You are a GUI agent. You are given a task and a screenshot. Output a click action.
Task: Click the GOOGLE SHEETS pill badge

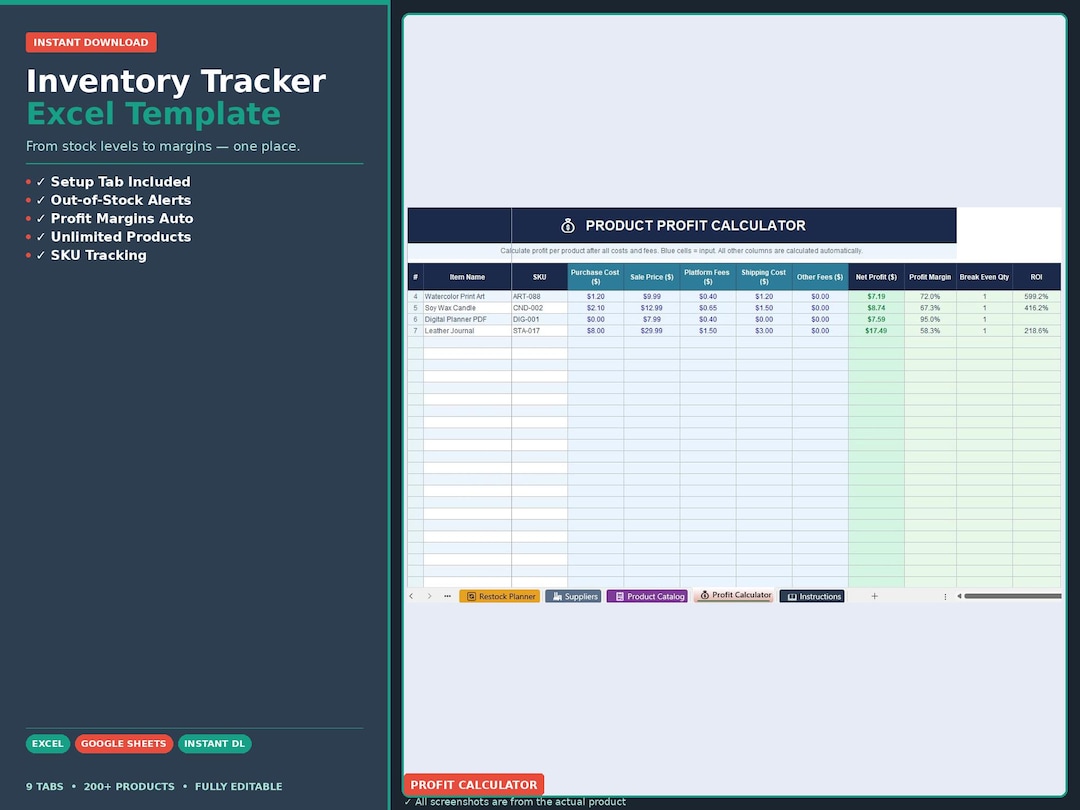click(x=123, y=744)
